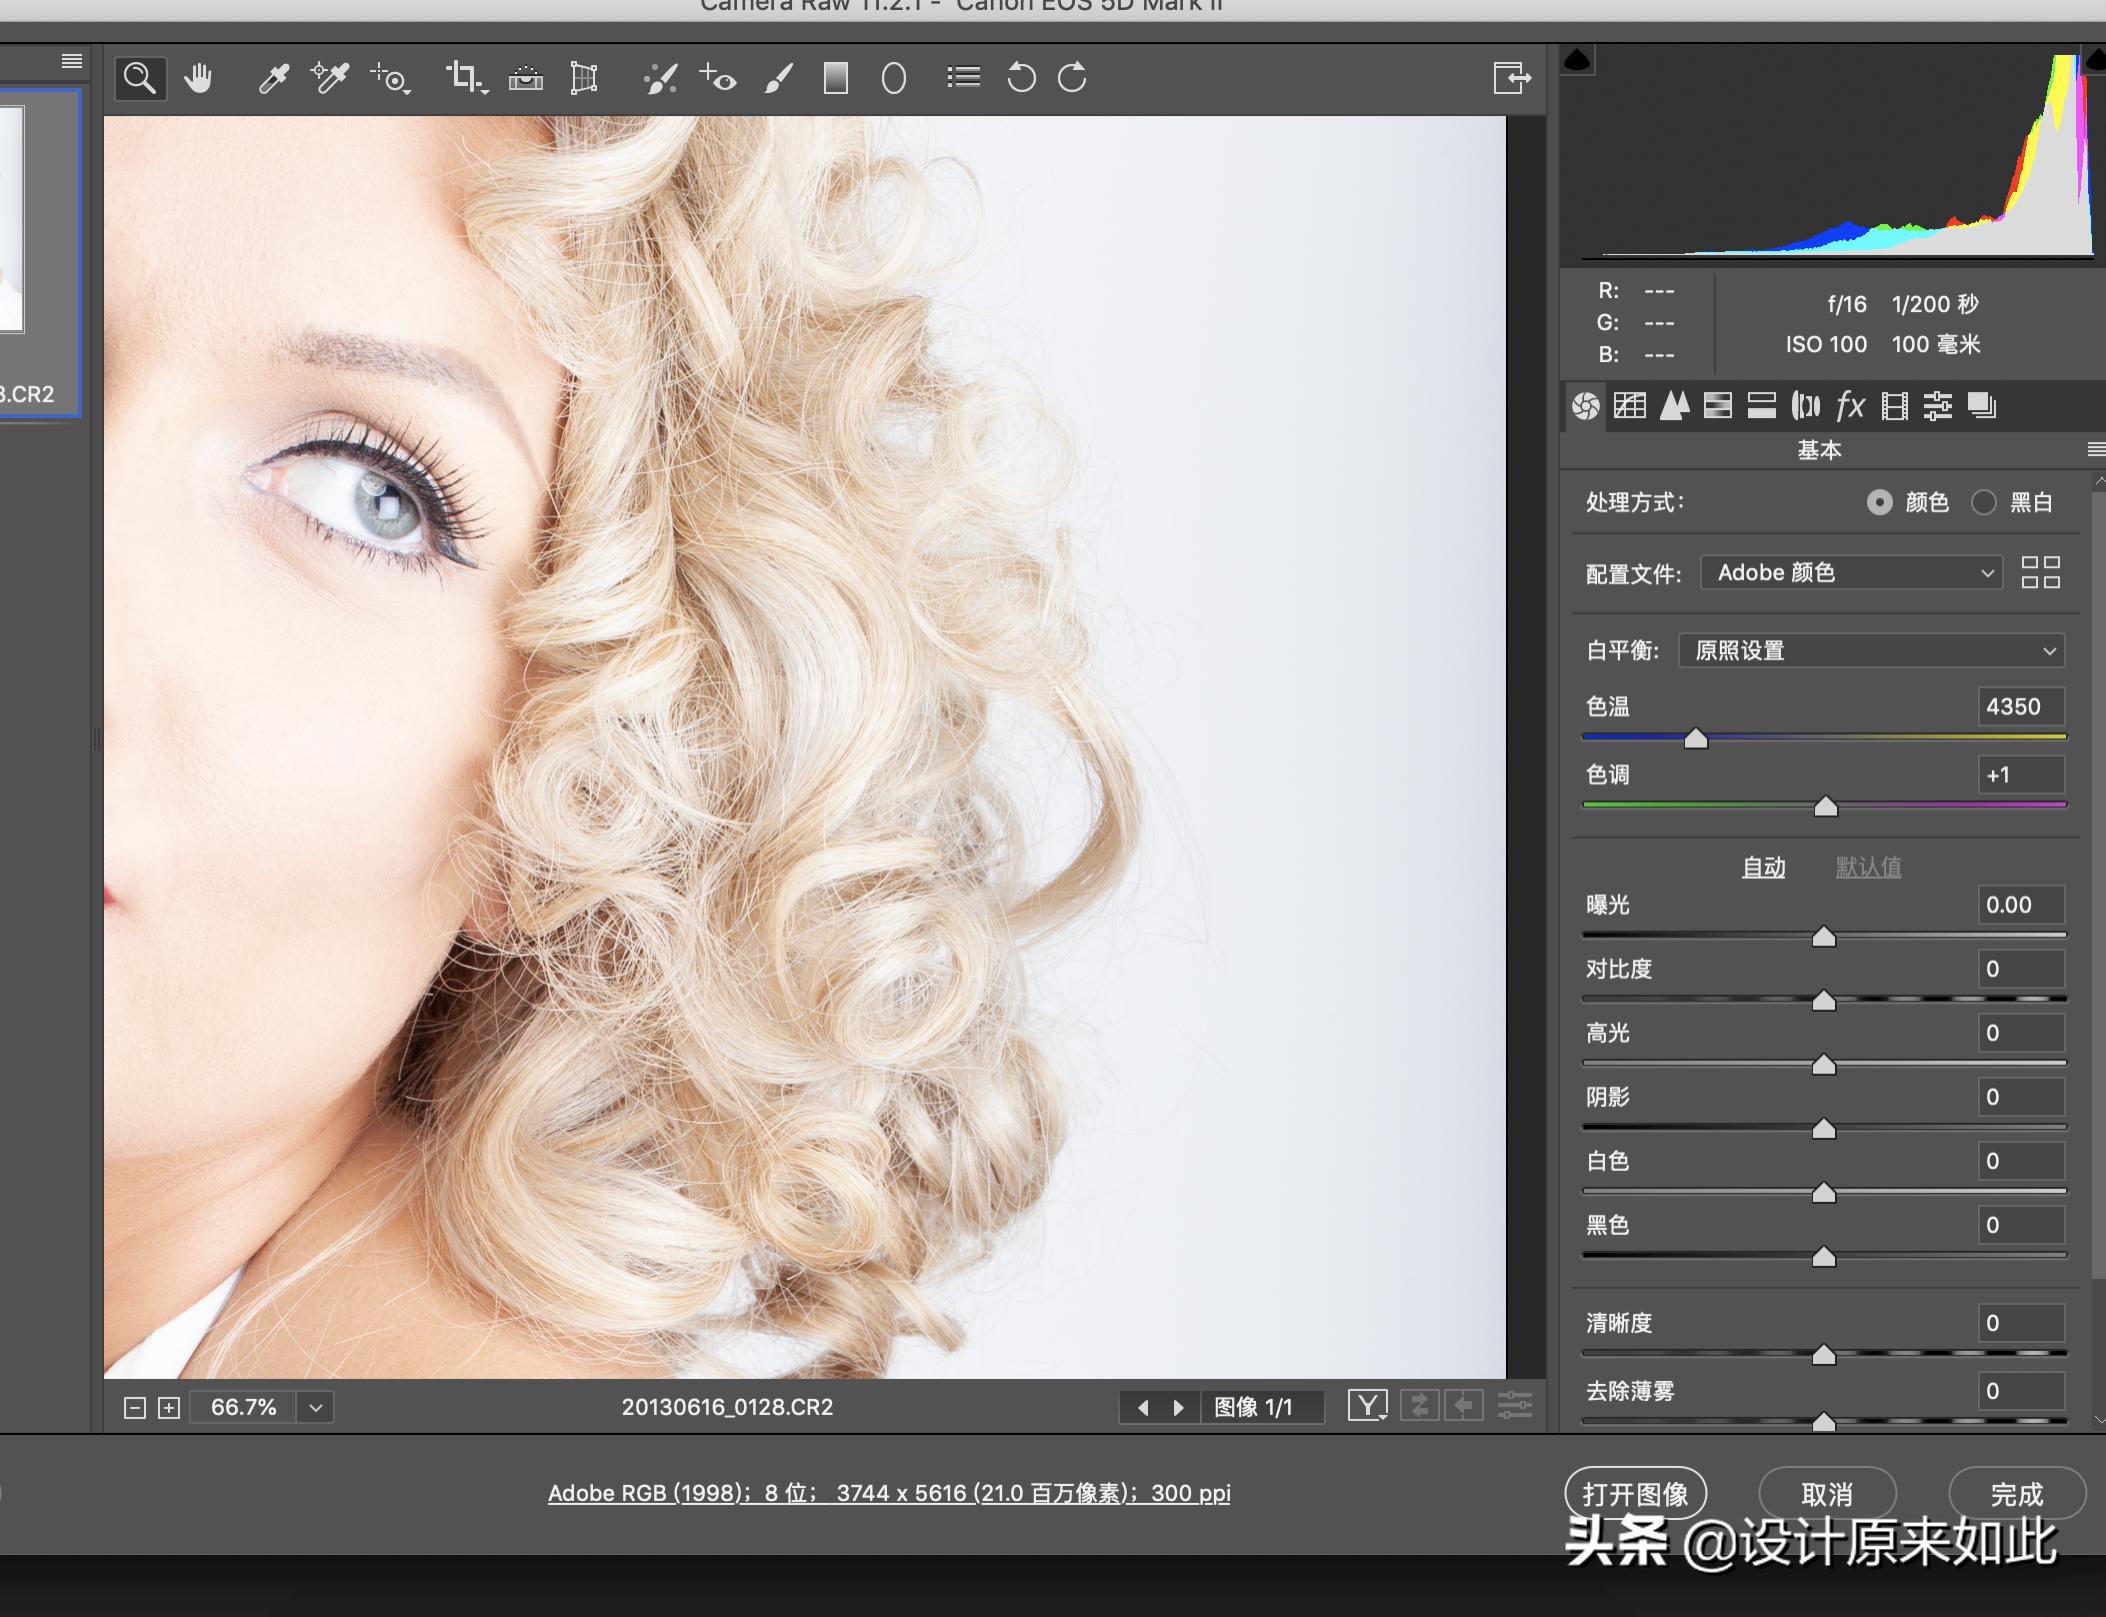Rotate image 90 degrees clockwise
The image size is (2106, 1617).
tap(1072, 78)
